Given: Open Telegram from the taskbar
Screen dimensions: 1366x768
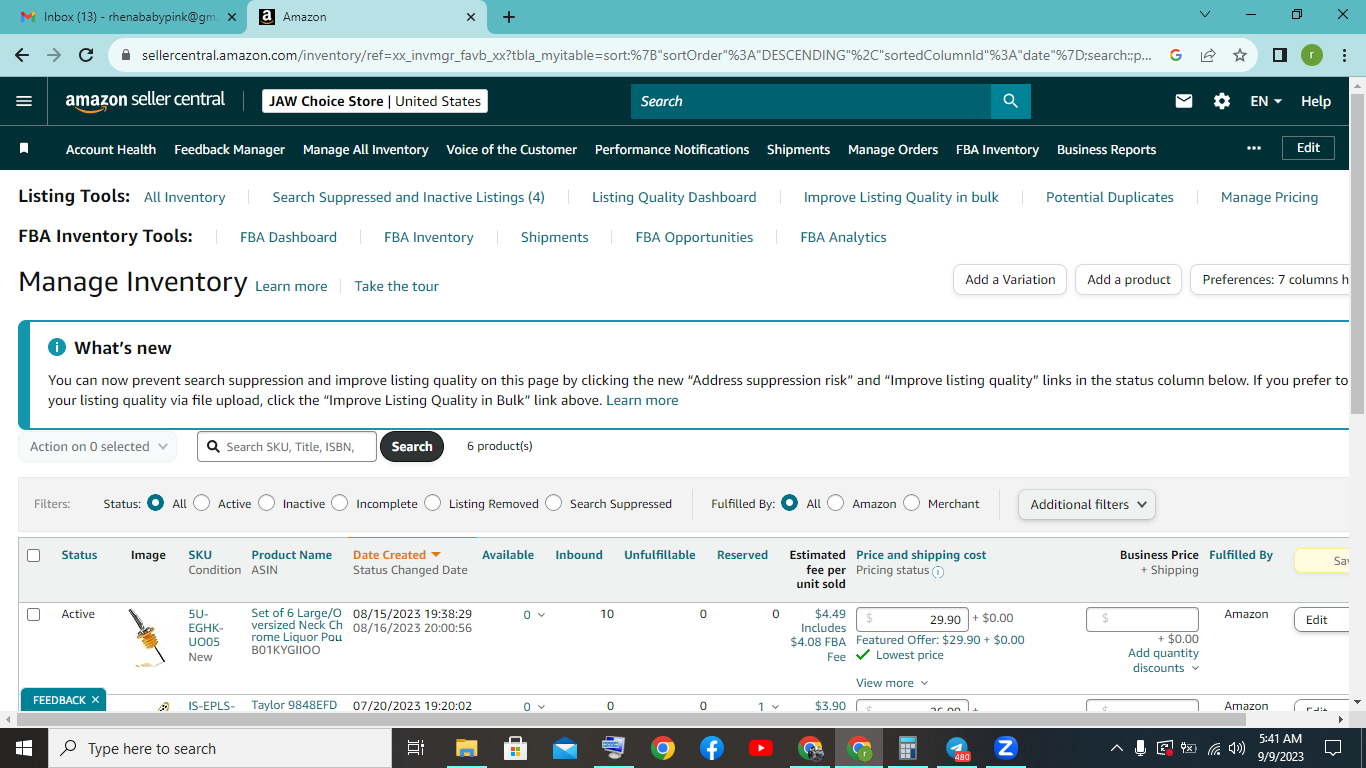Looking at the screenshot, I should tap(957, 748).
